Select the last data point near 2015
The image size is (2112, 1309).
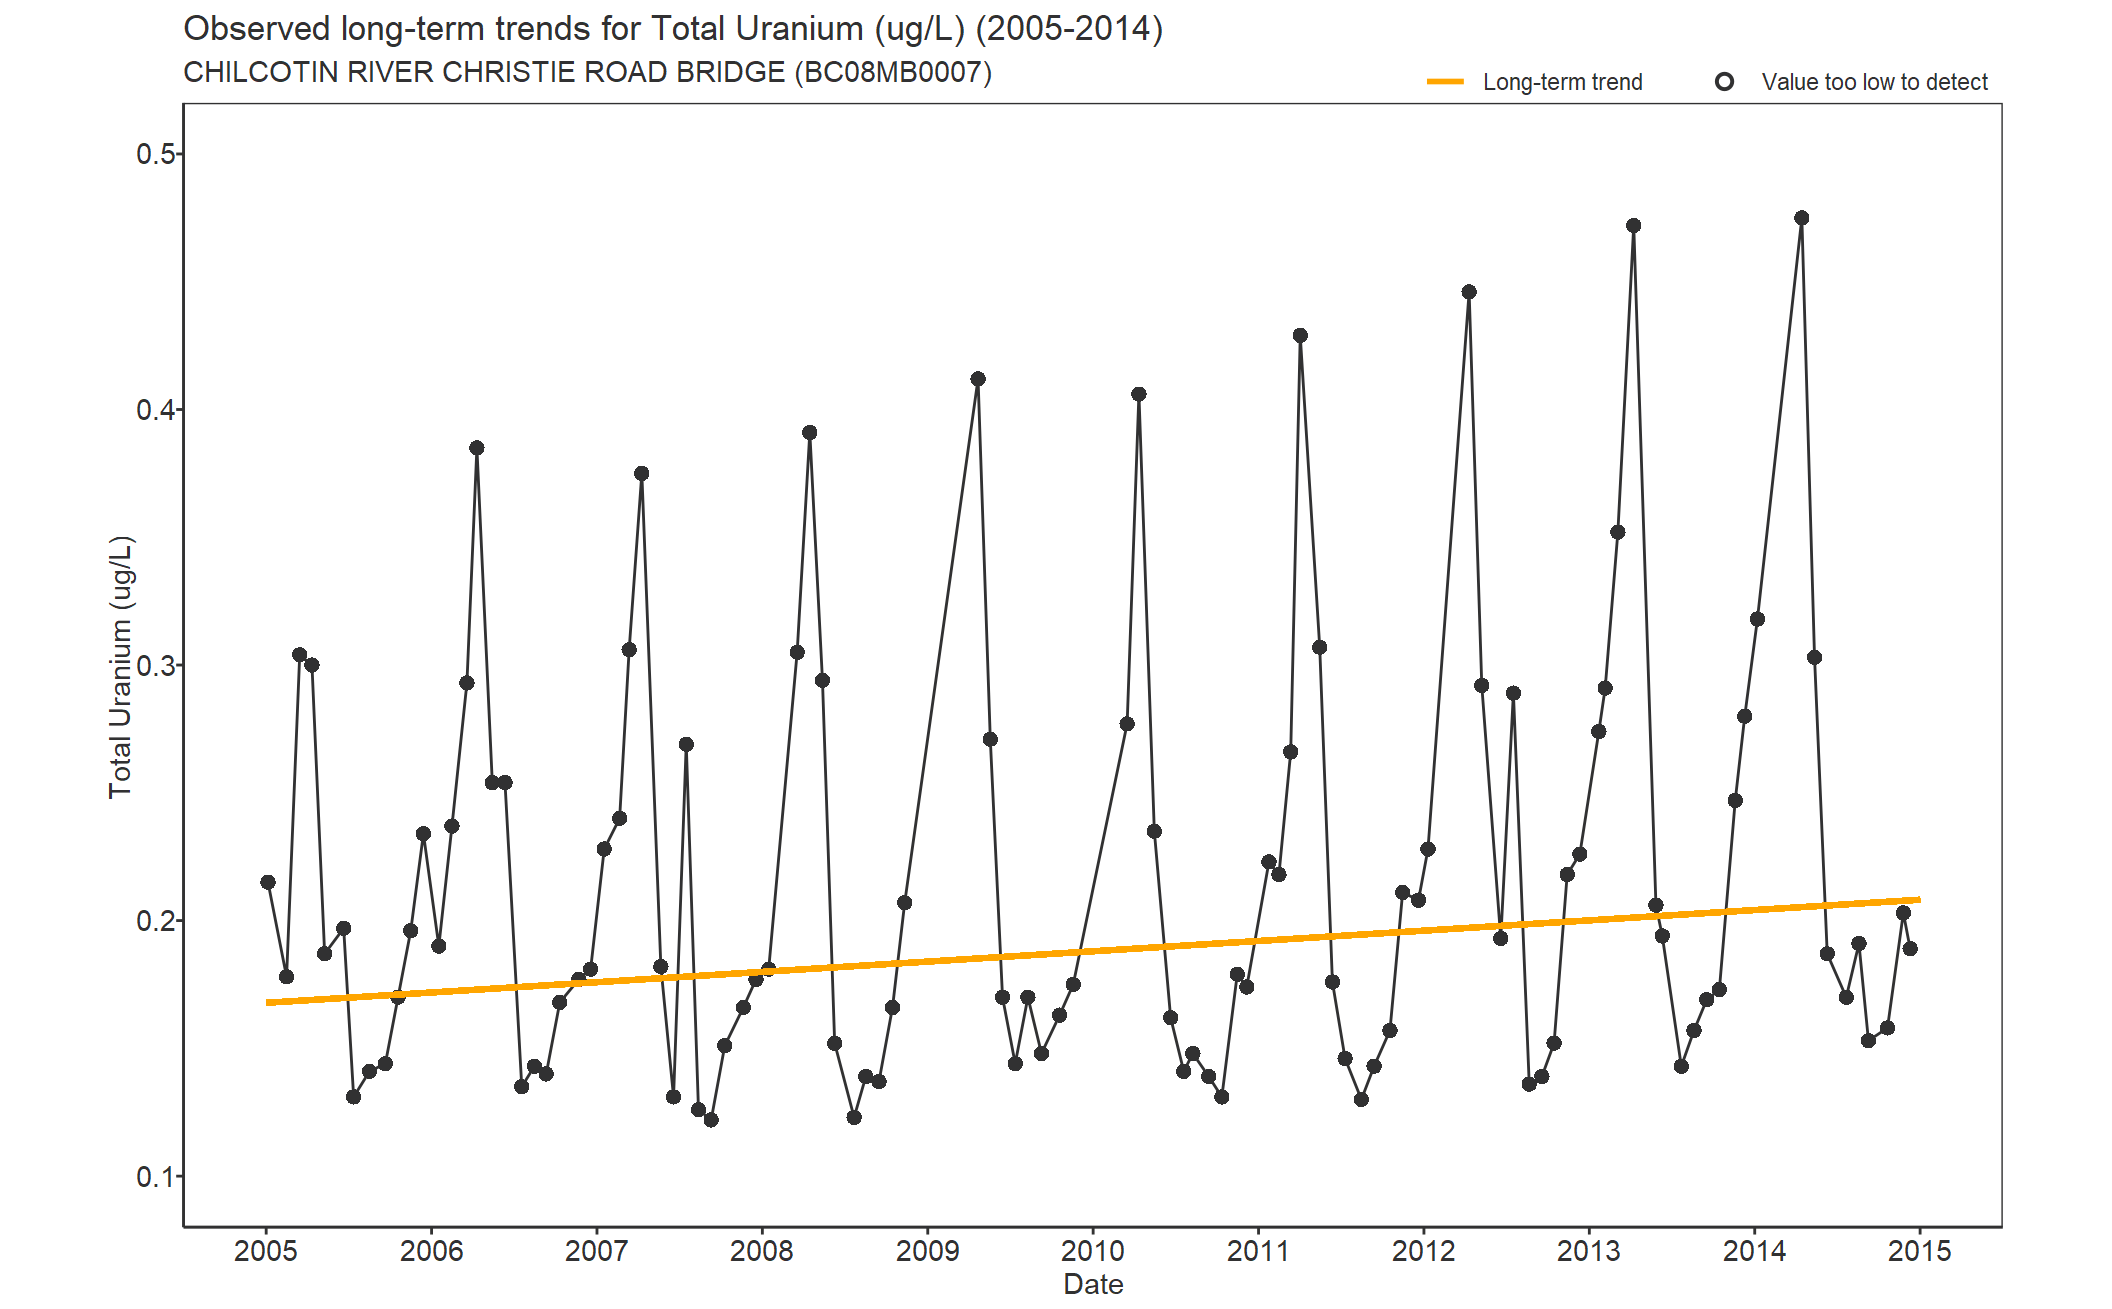(x=1910, y=949)
